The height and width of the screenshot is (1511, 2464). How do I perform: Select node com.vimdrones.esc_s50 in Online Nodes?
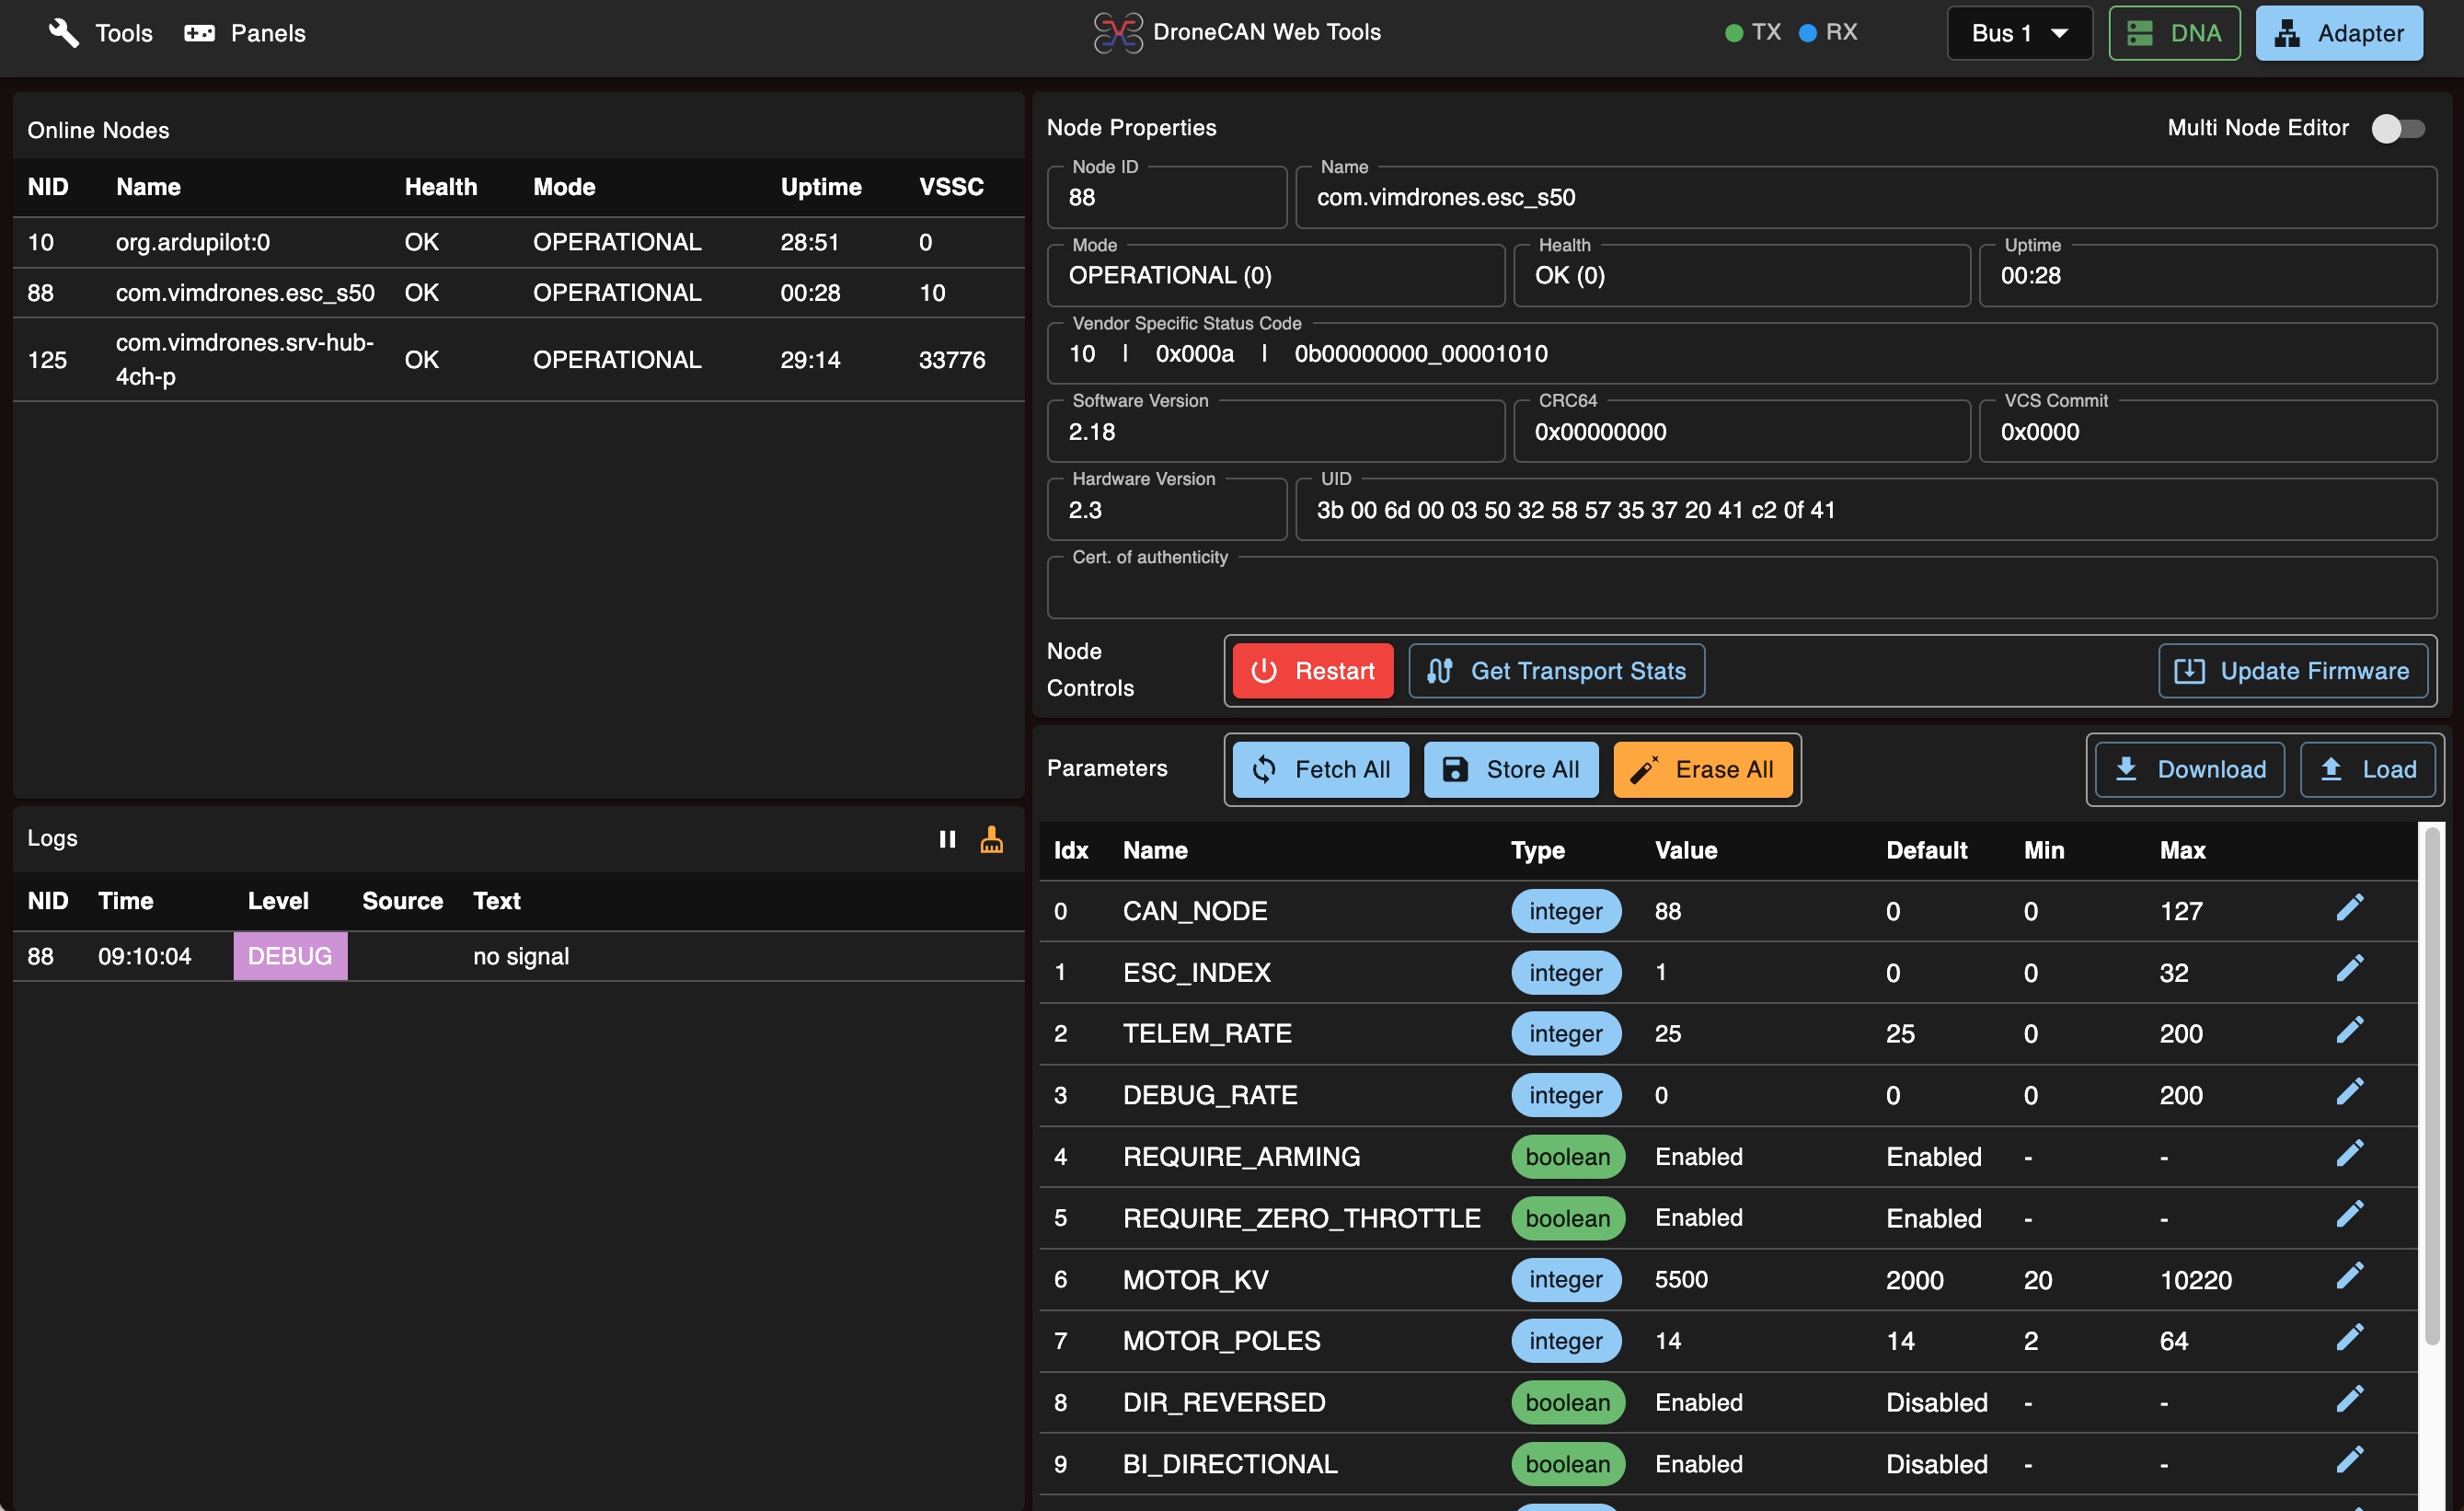(x=518, y=293)
